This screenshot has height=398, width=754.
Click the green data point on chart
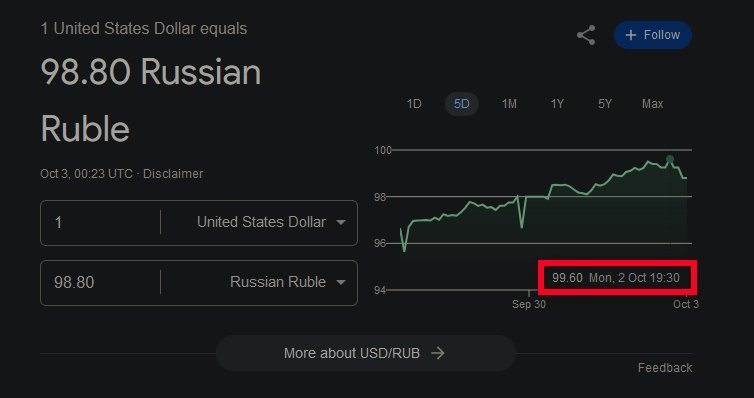670,159
